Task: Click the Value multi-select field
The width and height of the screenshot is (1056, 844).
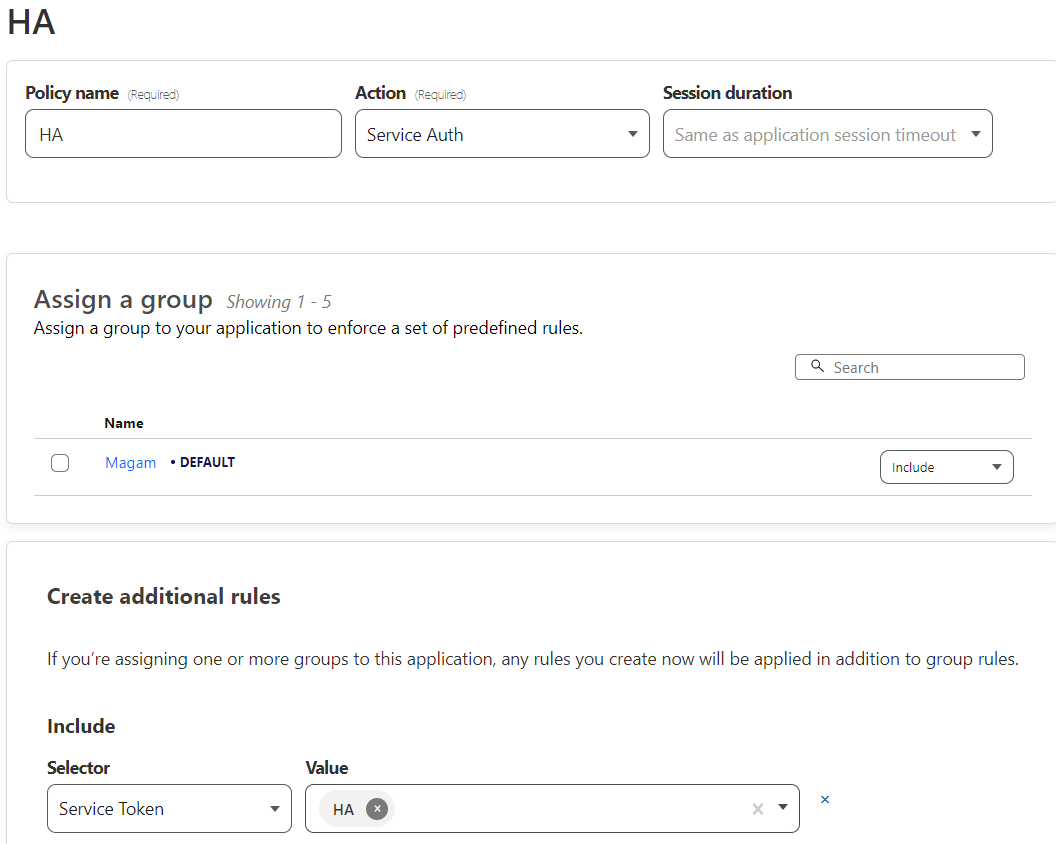Action: click(x=552, y=808)
